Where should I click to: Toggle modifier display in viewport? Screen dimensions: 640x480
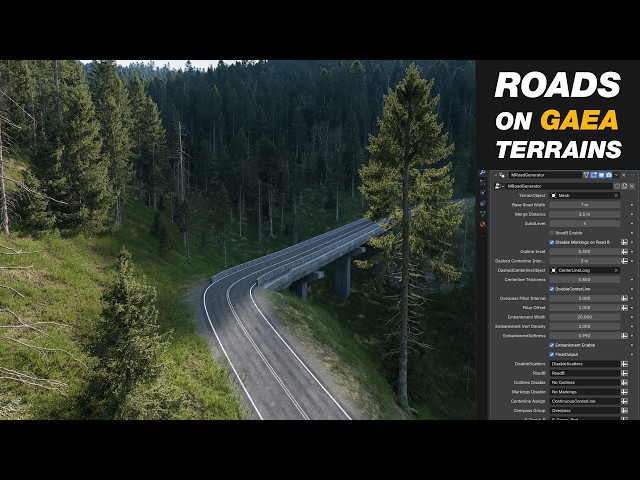(x=601, y=175)
